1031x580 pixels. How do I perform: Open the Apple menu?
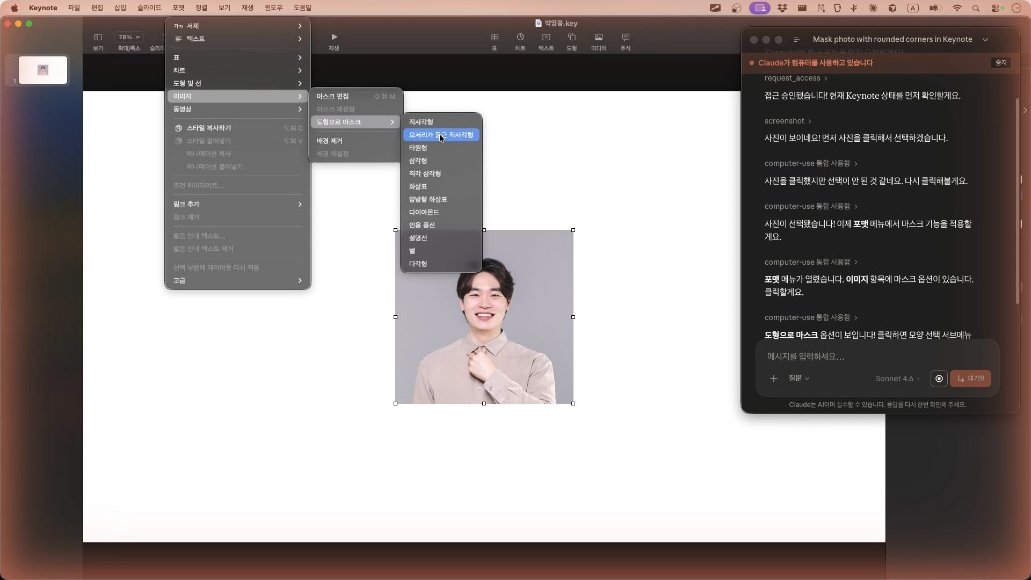click(14, 8)
